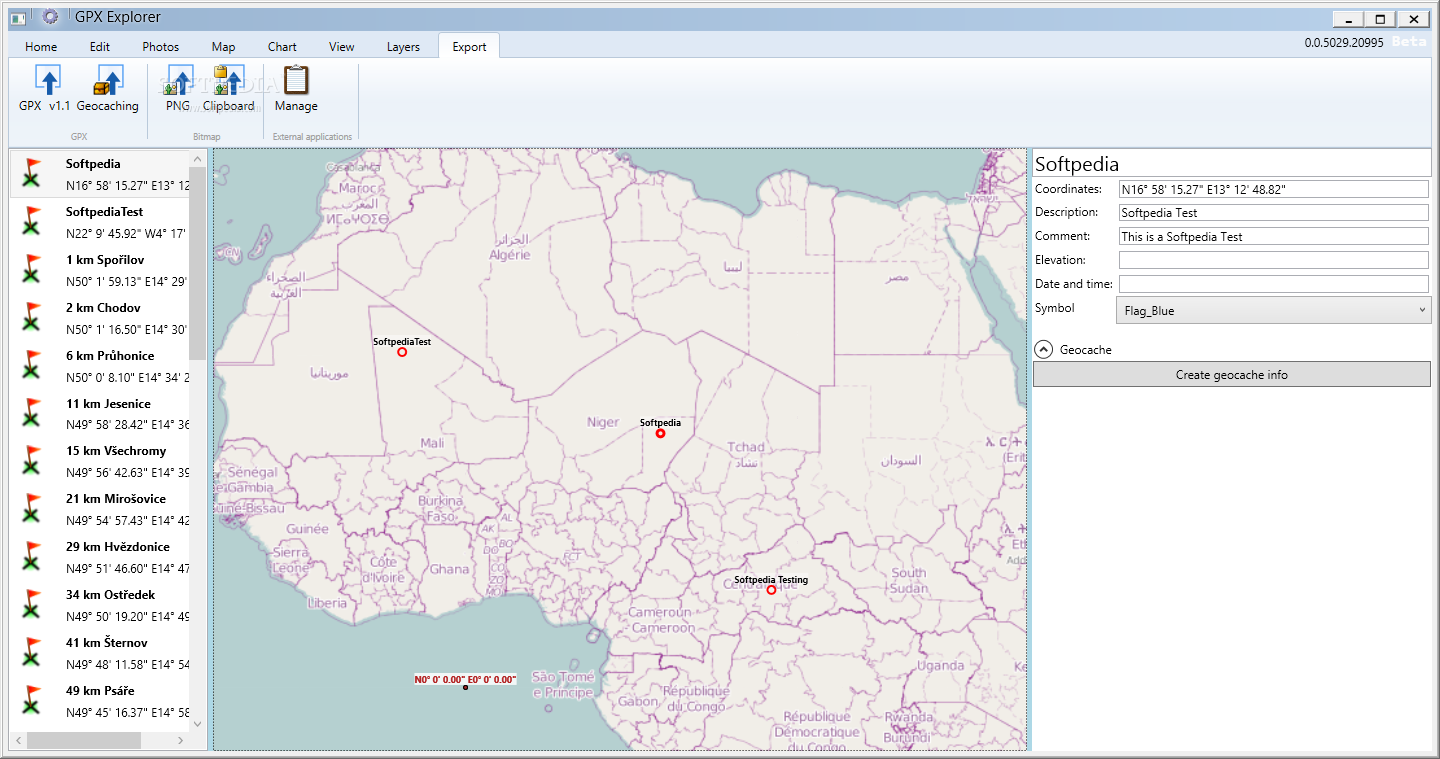
Task: Switch to the Photos tab
Action: 161,46
